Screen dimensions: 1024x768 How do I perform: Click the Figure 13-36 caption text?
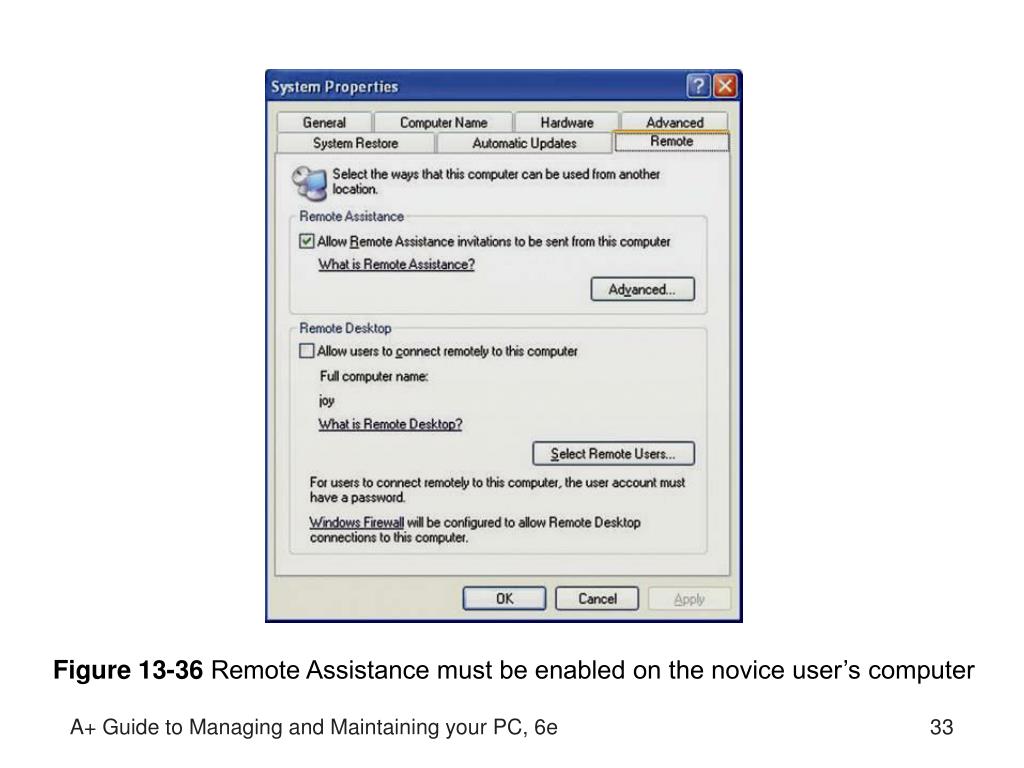pos(513,670)
